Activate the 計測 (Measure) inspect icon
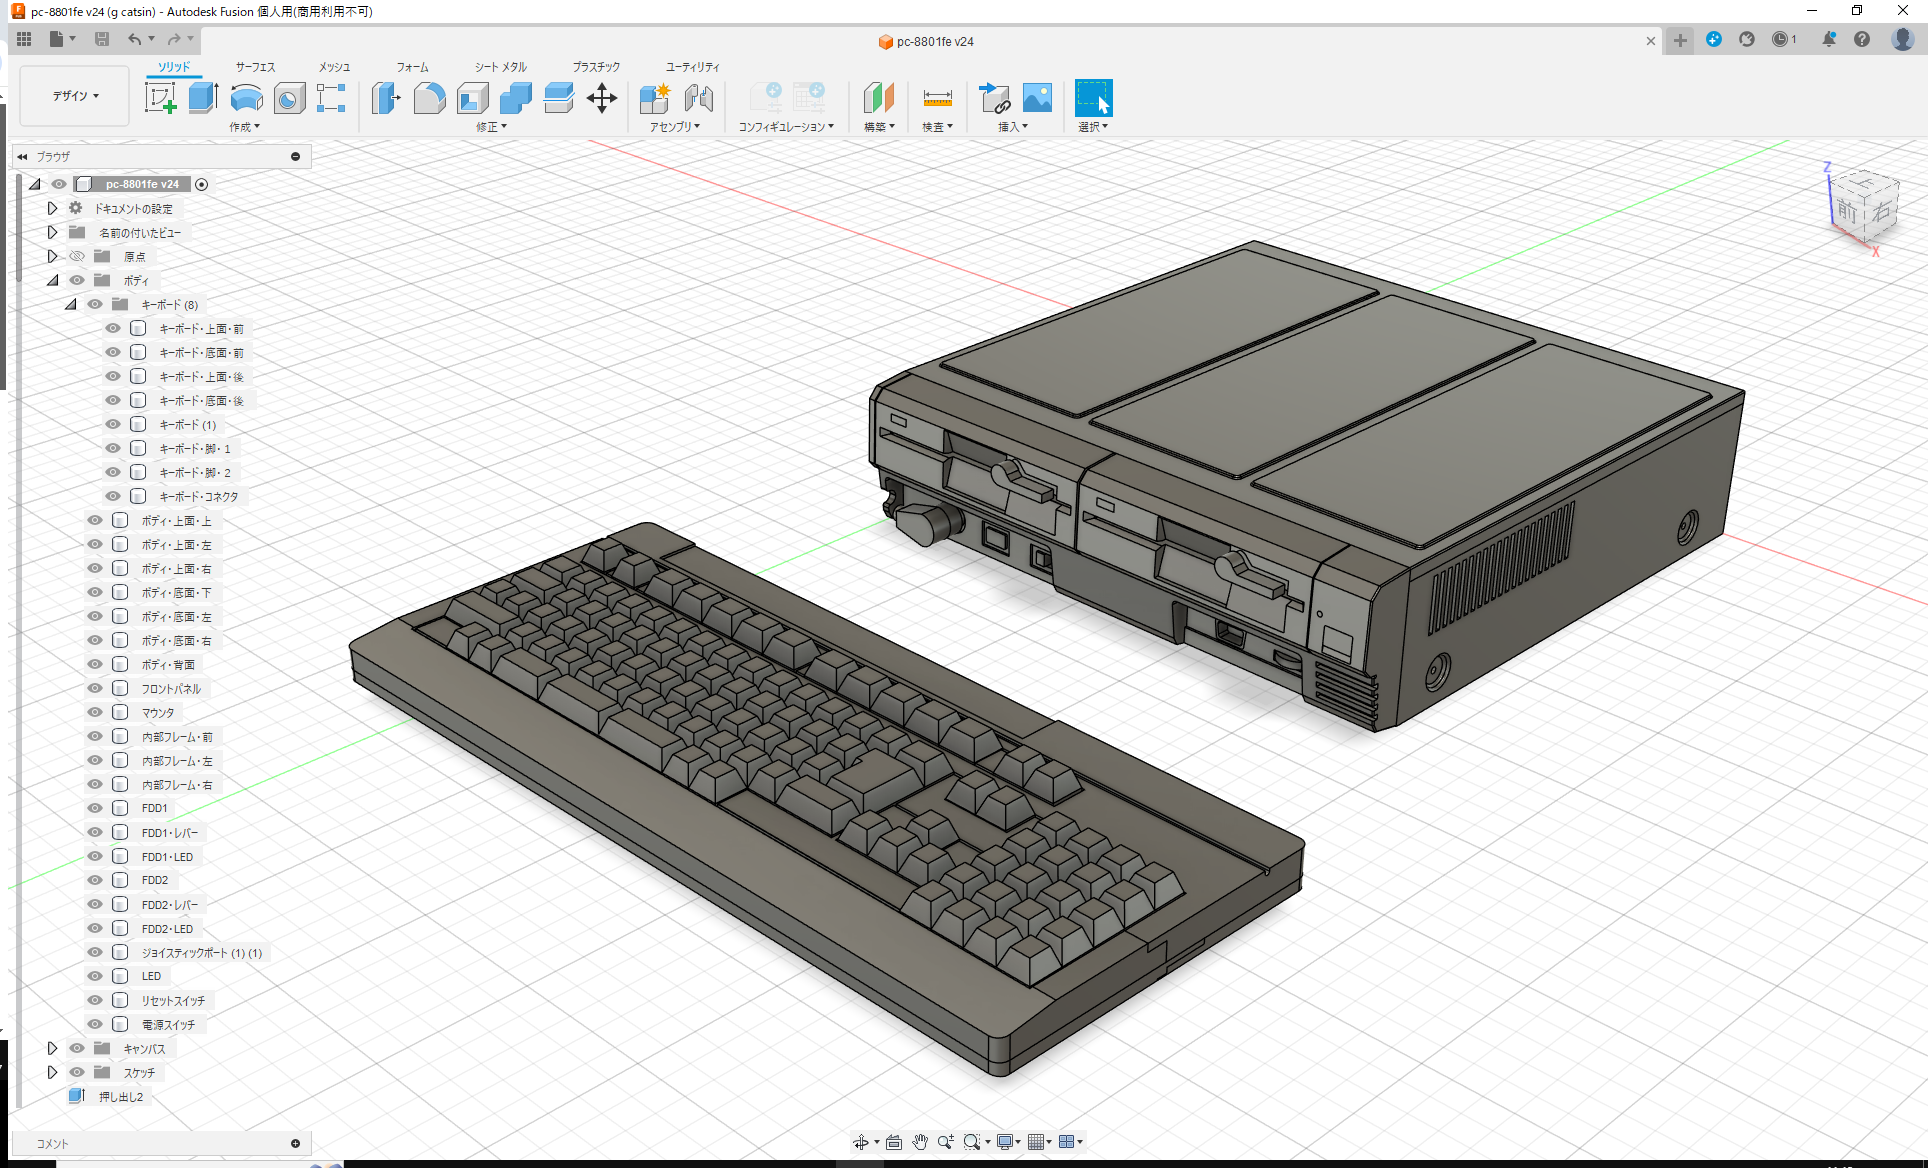The width and height of the screenshot is (1928, 1168). point(937,100)
